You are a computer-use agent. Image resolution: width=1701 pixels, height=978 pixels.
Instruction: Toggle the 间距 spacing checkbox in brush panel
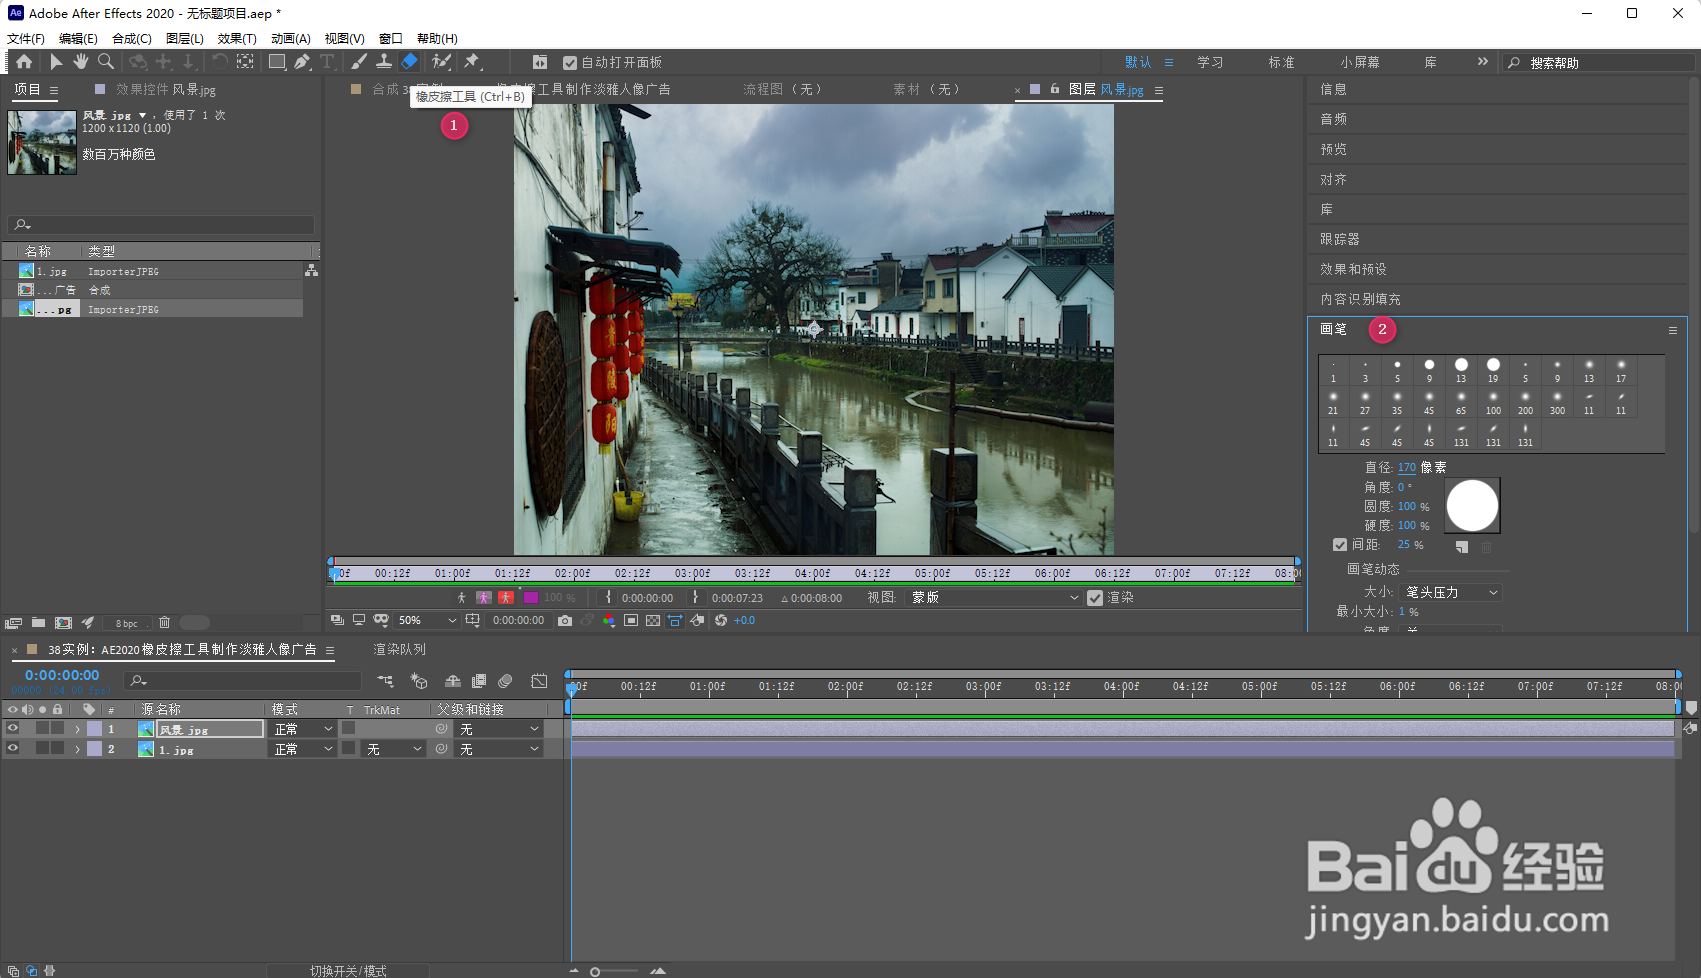point(1340,545)
